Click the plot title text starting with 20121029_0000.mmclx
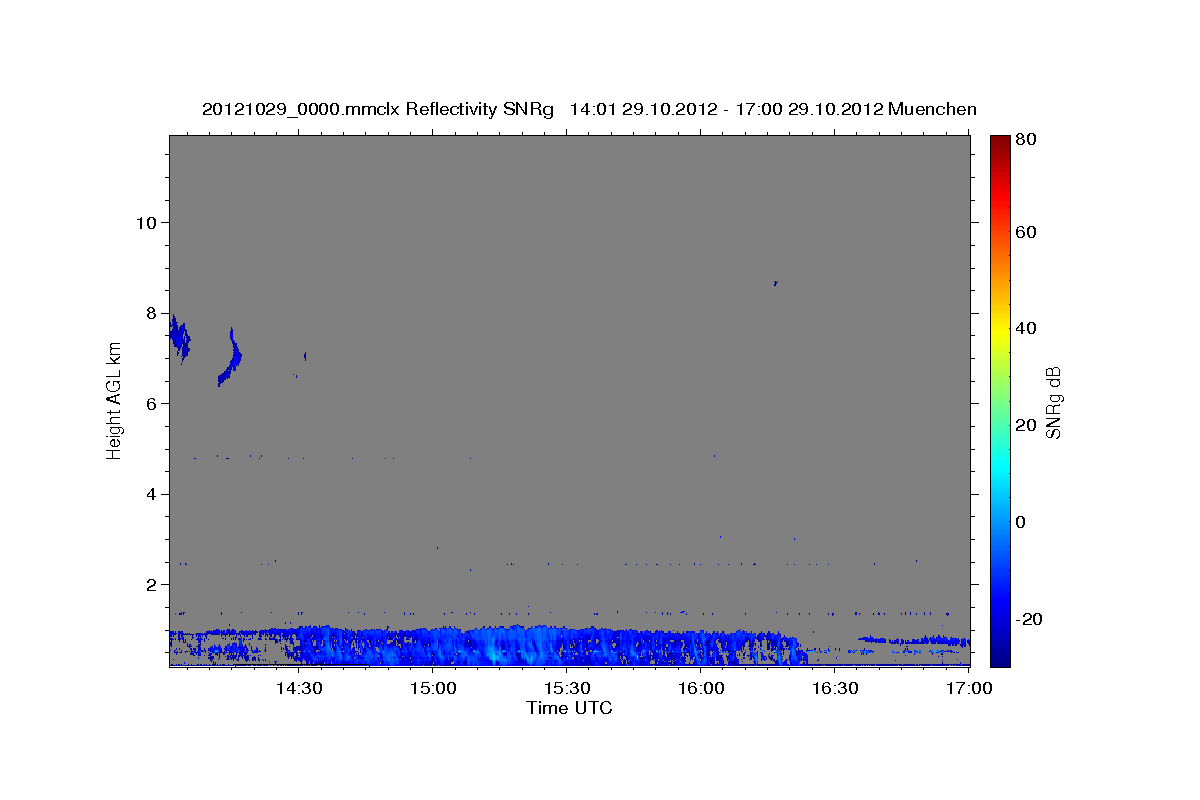1200x800 pixels. [590, 109]
